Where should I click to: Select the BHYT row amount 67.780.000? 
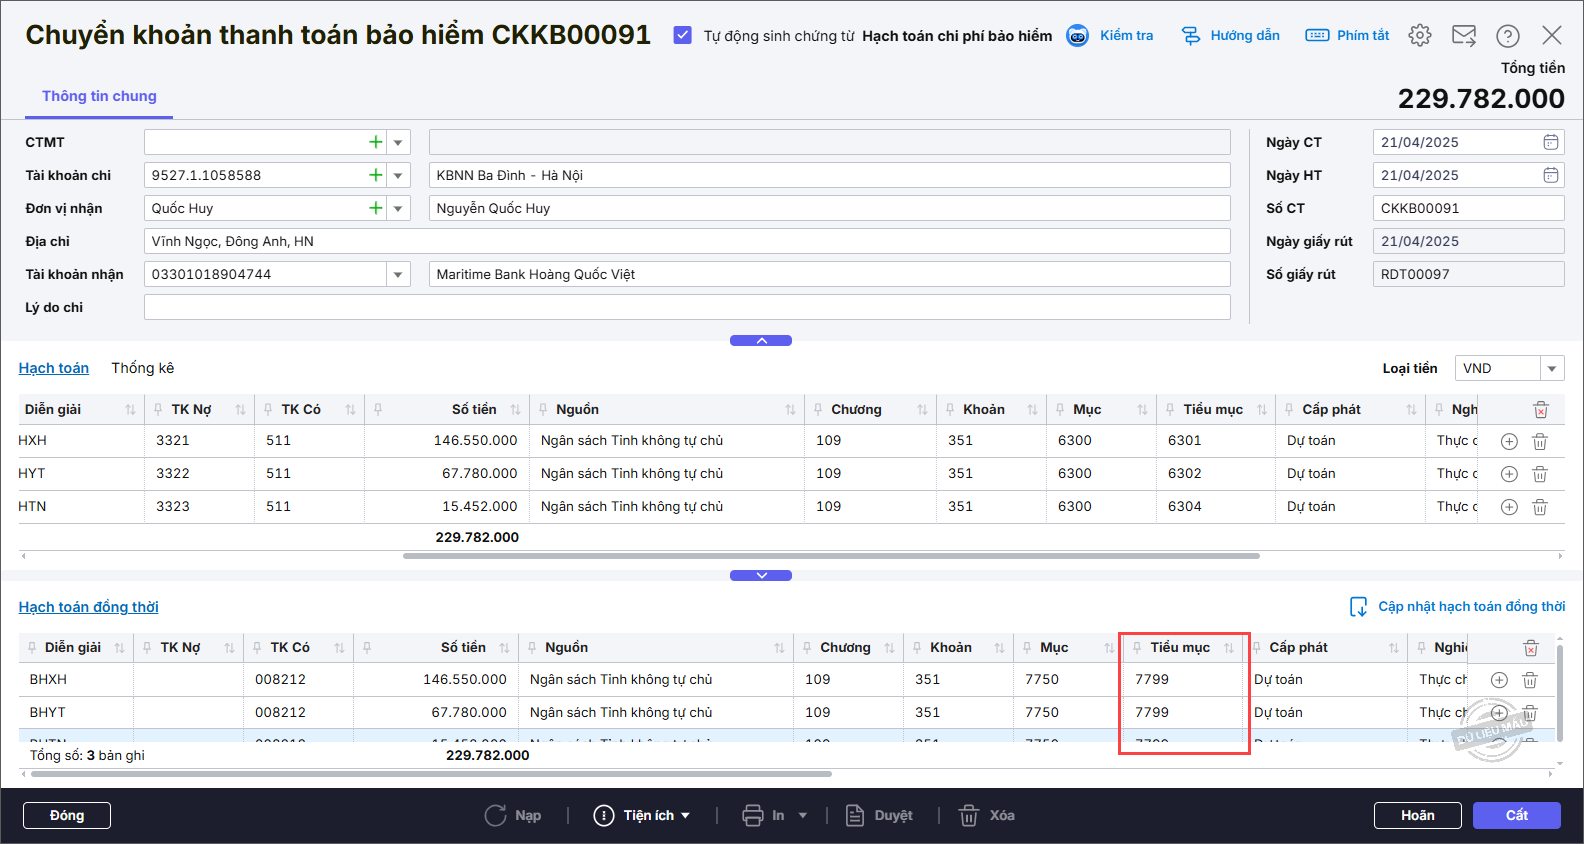pos(469,713)
